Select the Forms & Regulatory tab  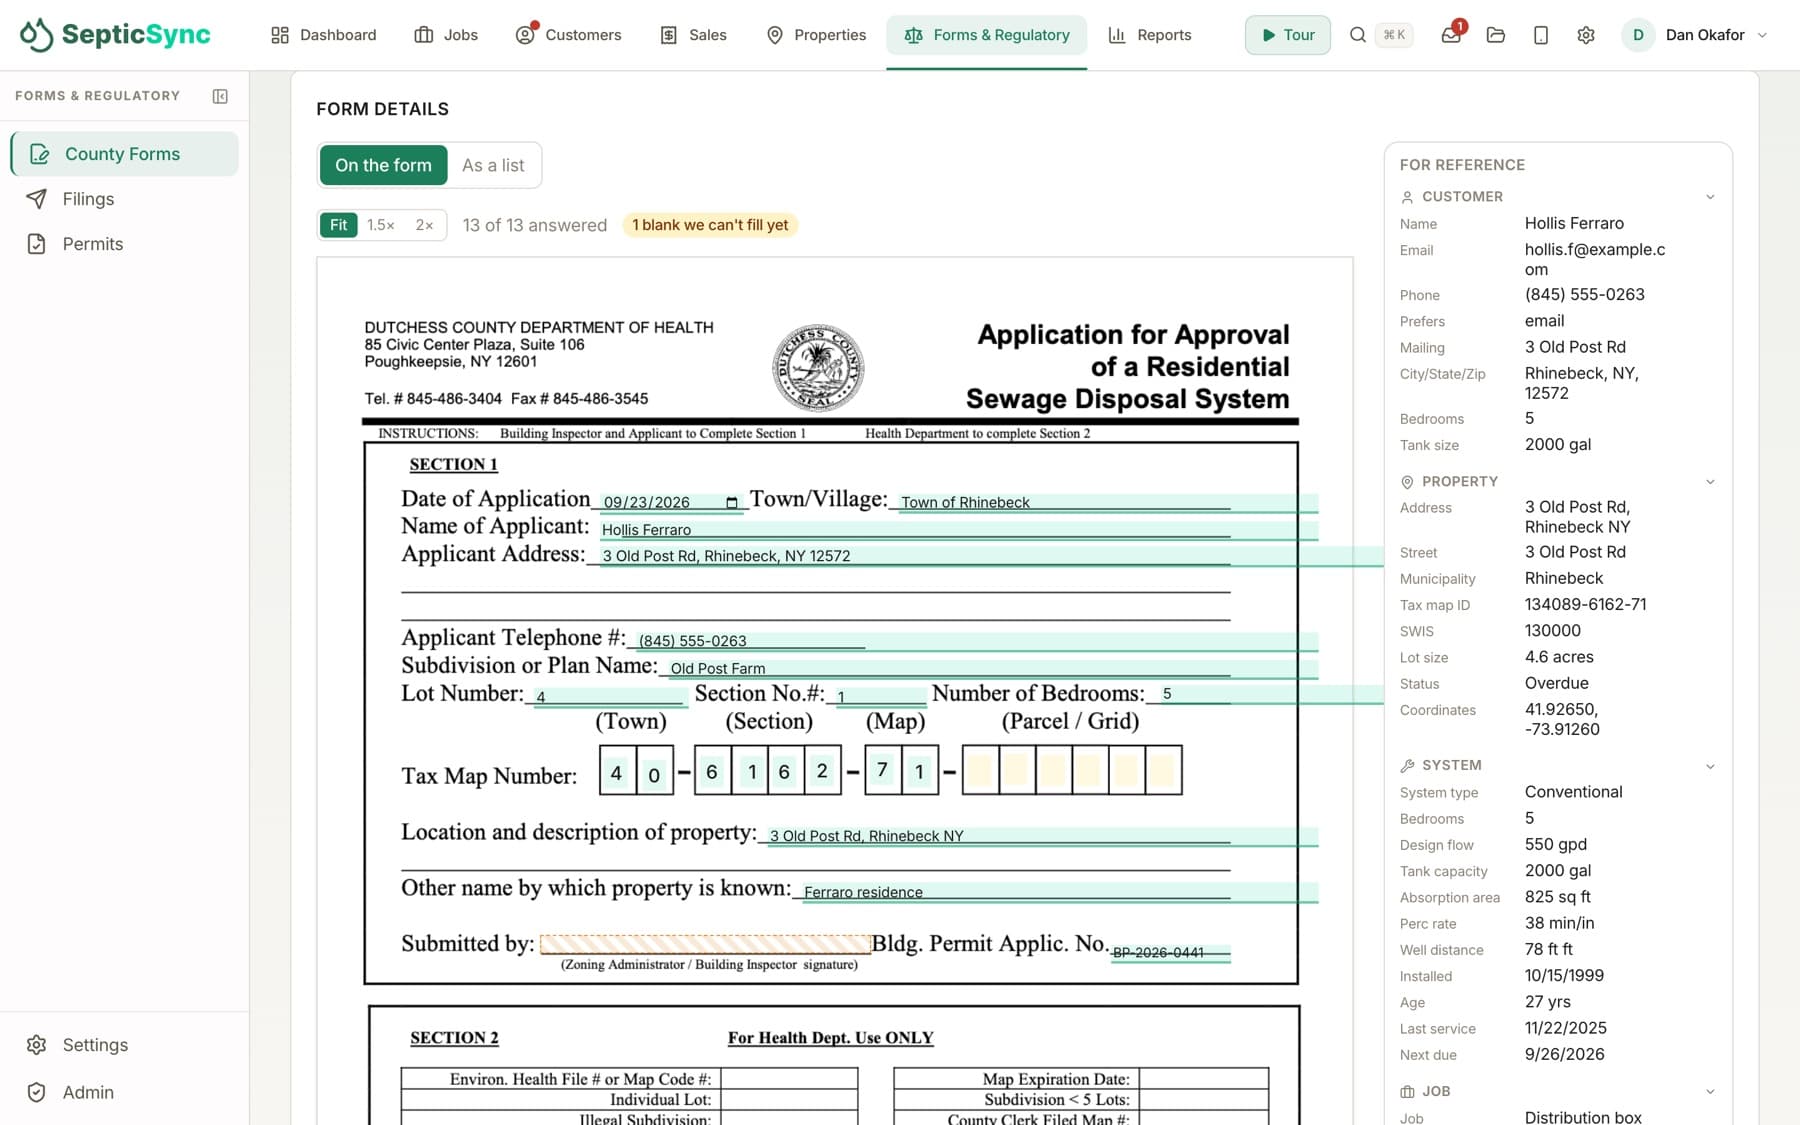point(987,35)
